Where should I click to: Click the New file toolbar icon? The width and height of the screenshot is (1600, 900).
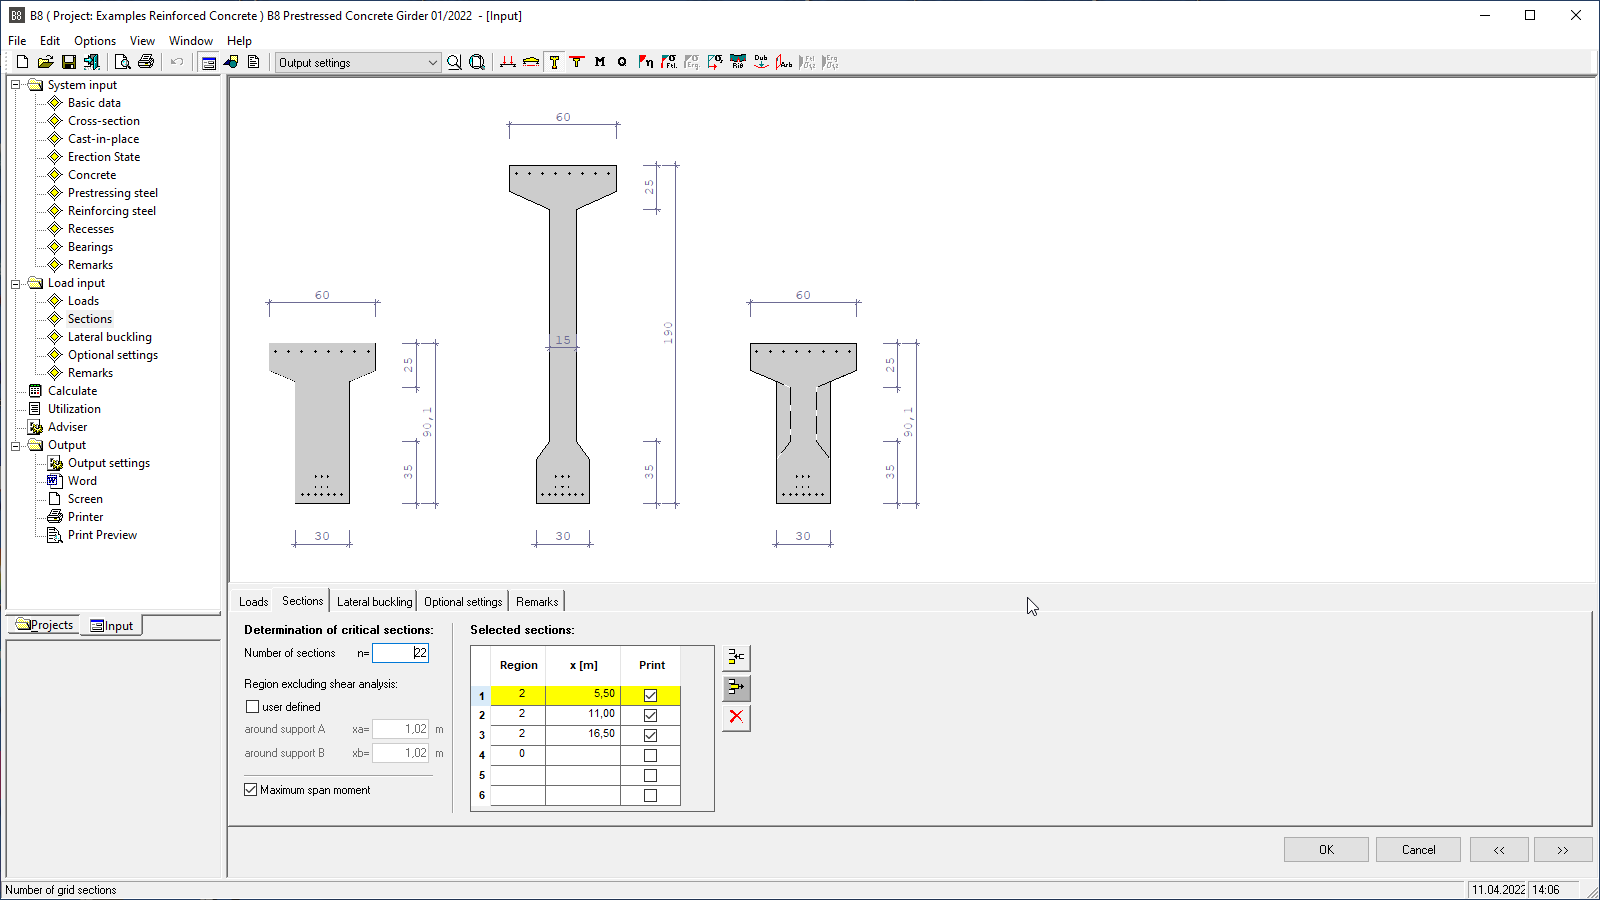point(23,62)
